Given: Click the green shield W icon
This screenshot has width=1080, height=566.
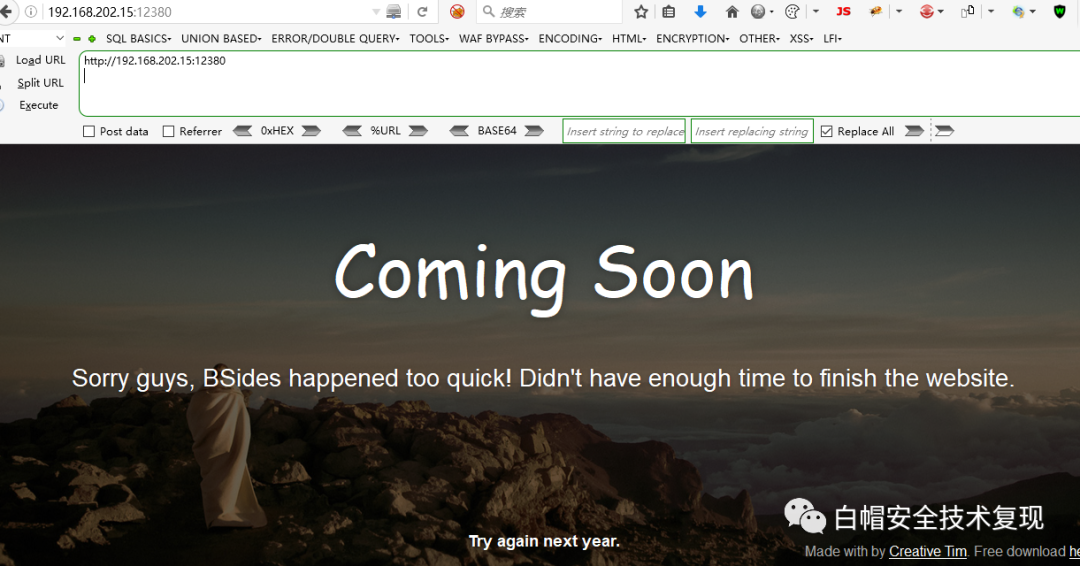Looking at the screenshot, I should pyautogui.click(x=1059, y=12).
